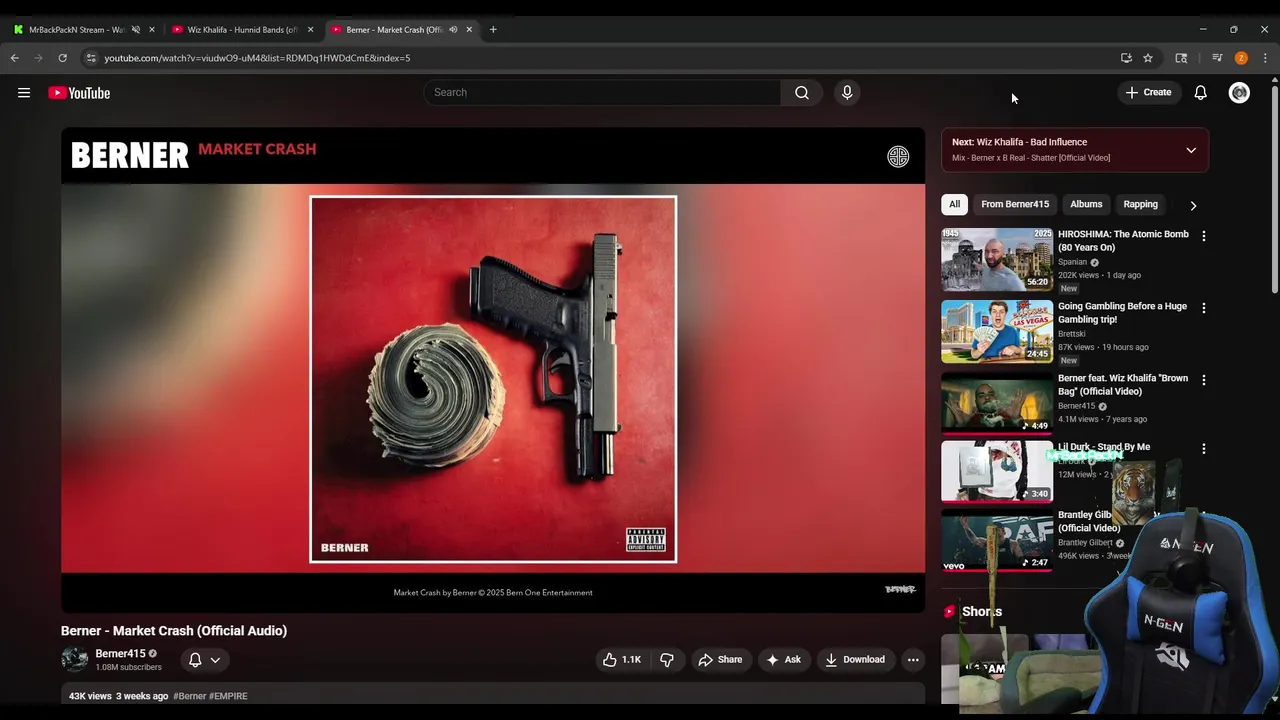Click the #Berner hashtag
The image size is (1280, 720).
click(189, 696)
